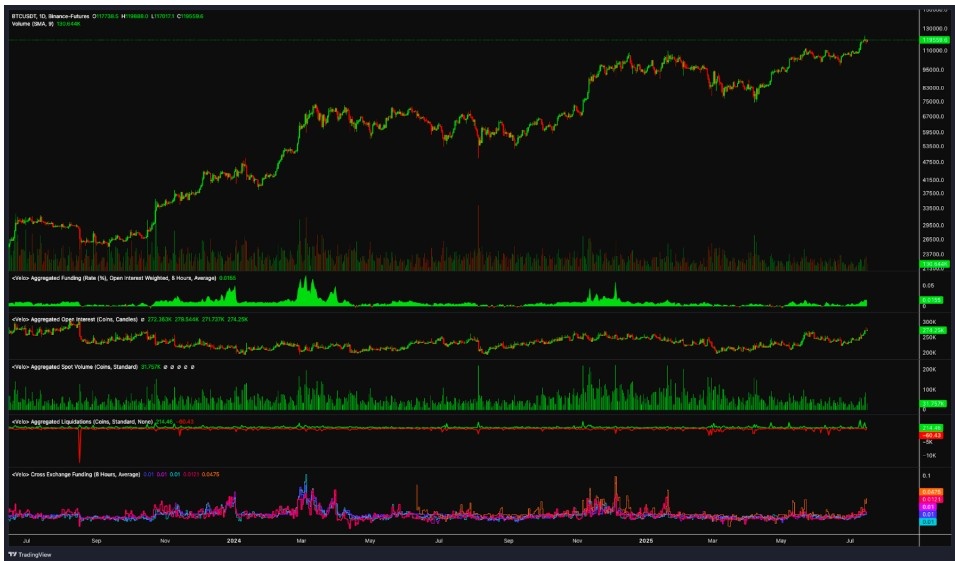Select the Volume (SMA, 9) indicator legend

tap(33, 24)
